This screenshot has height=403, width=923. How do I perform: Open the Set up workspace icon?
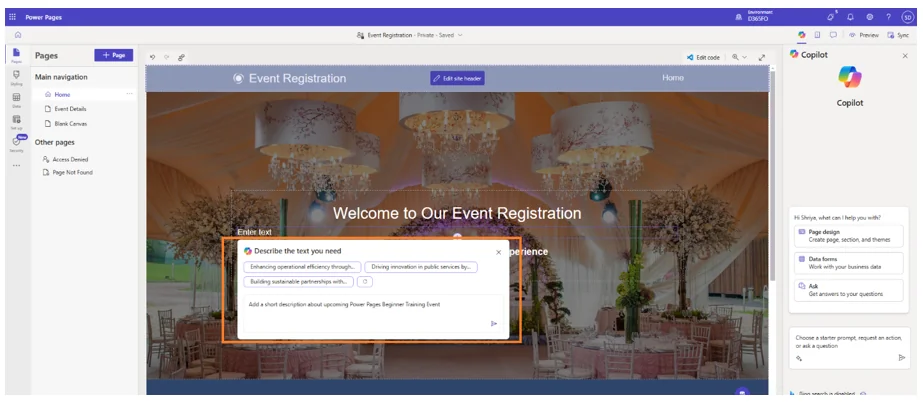coord(16,121)
